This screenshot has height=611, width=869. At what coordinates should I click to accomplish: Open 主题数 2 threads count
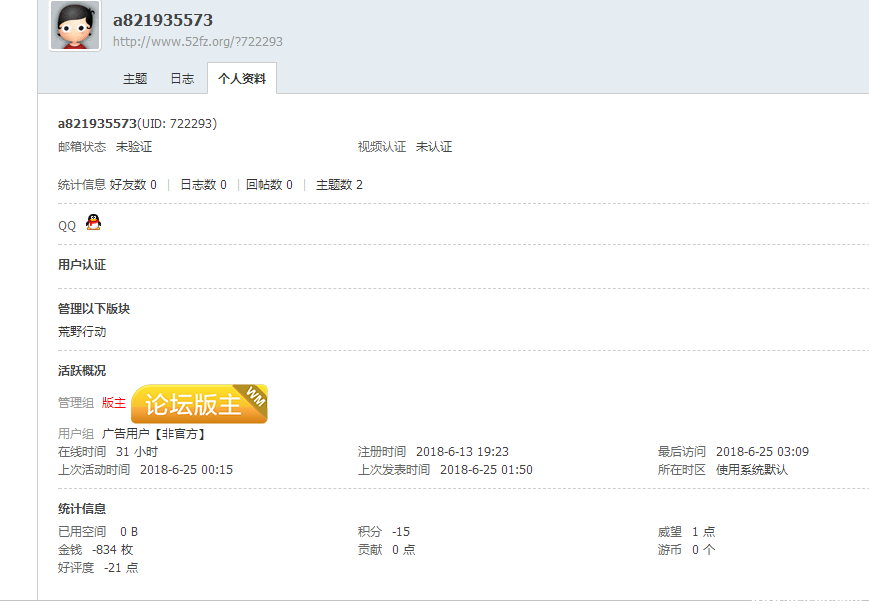[339, 185]
